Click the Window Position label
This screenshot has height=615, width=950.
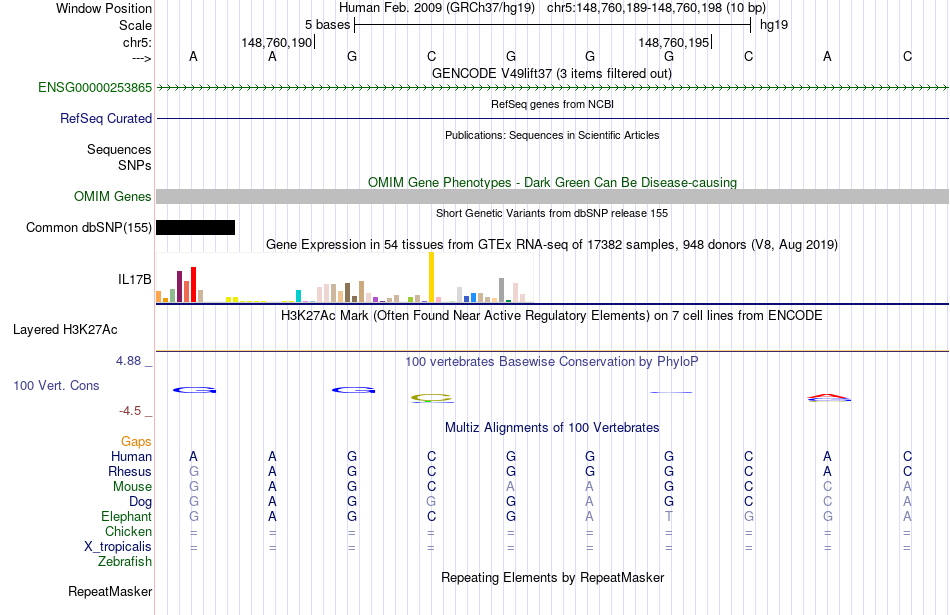point(104,8)
